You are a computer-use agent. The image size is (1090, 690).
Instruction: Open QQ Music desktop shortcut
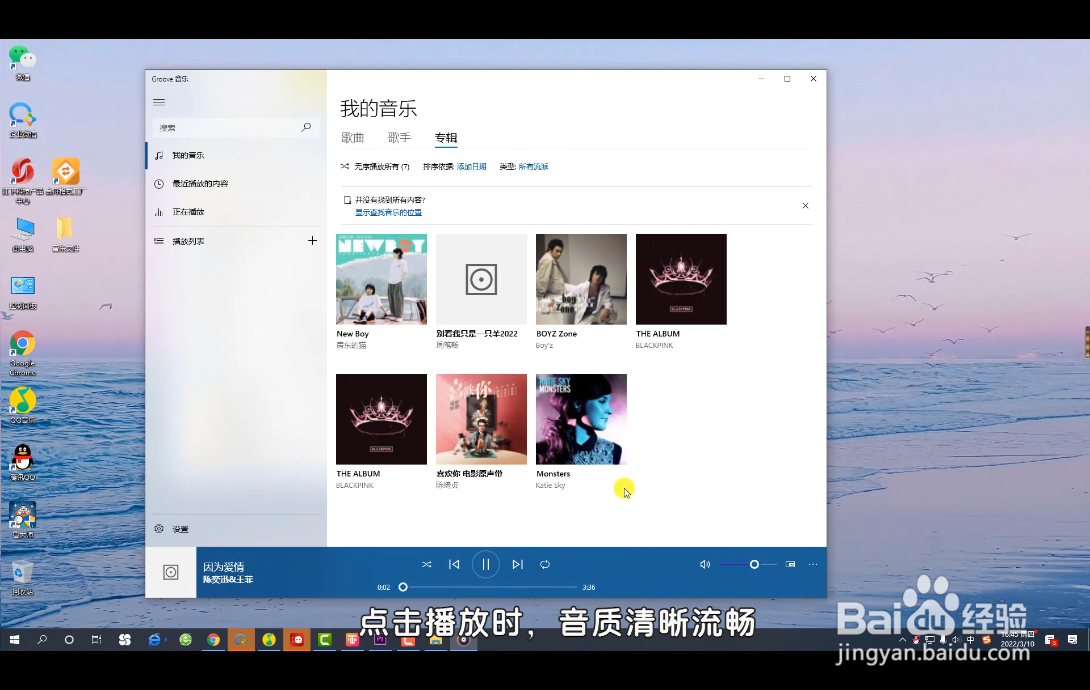click(22, 405)
